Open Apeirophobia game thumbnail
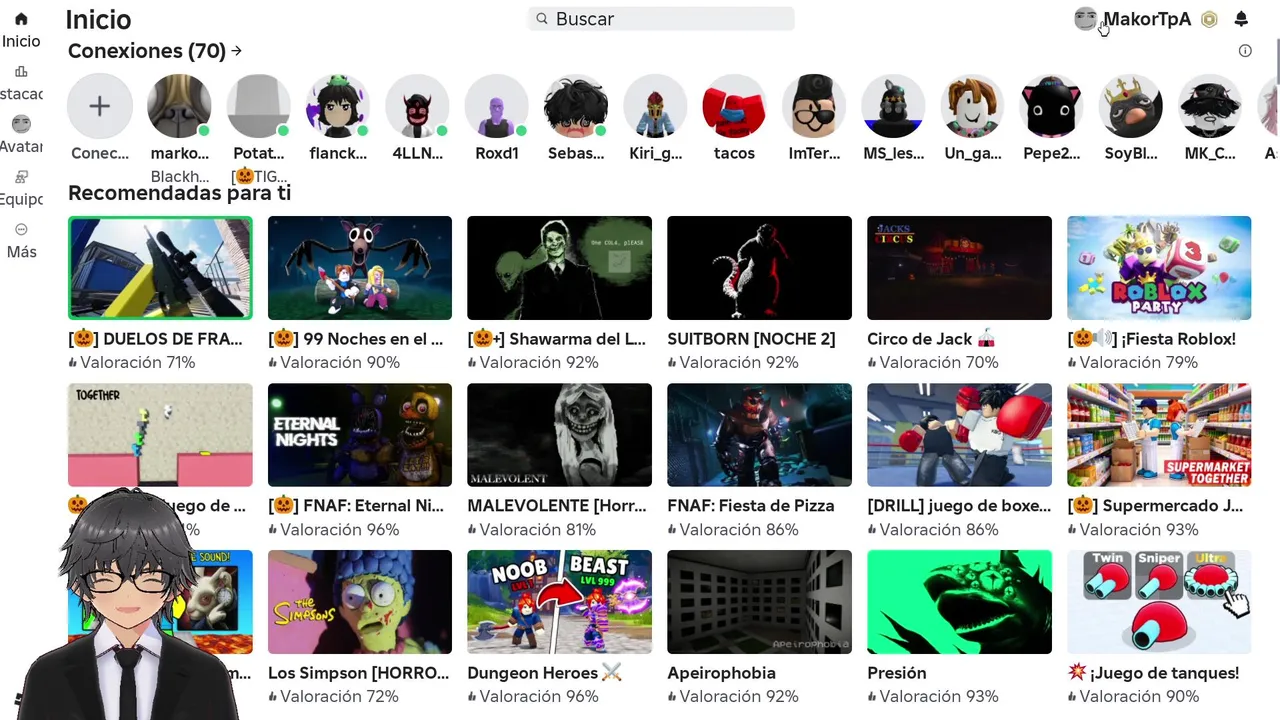The image size is (1280, 720). pyautogui.click(x=760, y=602)
